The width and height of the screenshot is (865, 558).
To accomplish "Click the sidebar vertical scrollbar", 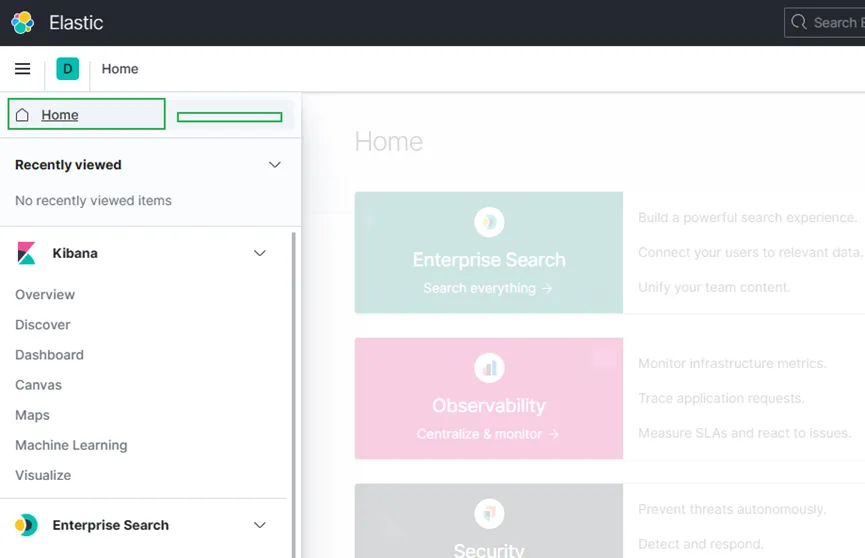I will 293,395.
